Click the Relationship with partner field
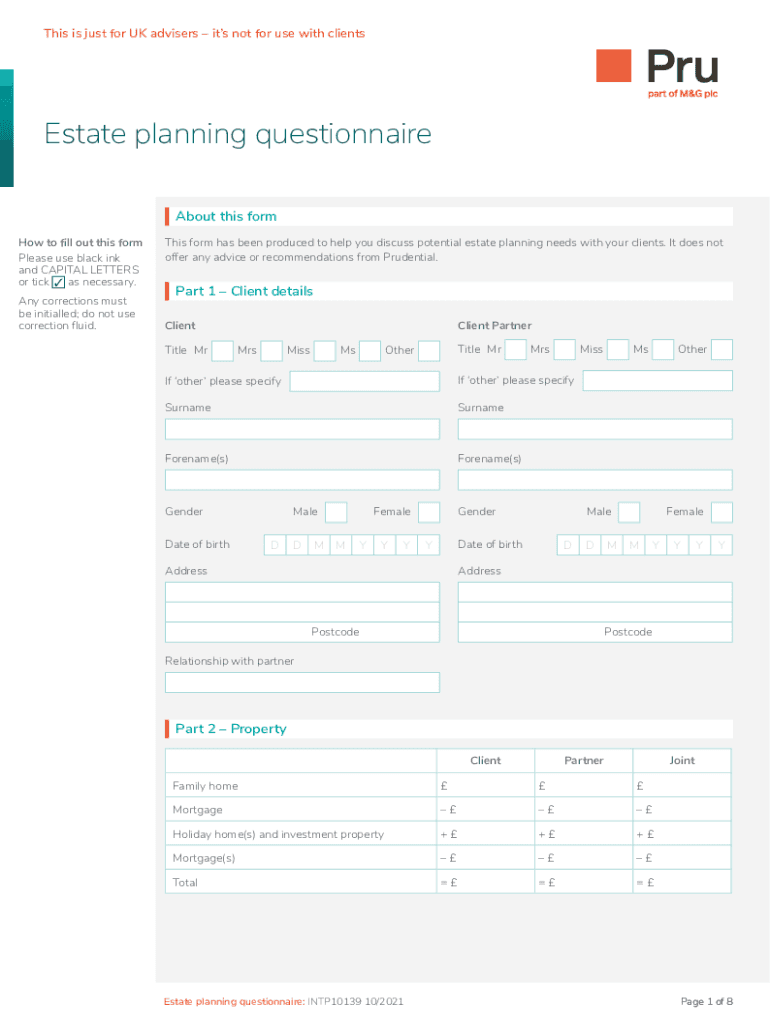This screenshot has height=1024, width=770. point(302,682)
